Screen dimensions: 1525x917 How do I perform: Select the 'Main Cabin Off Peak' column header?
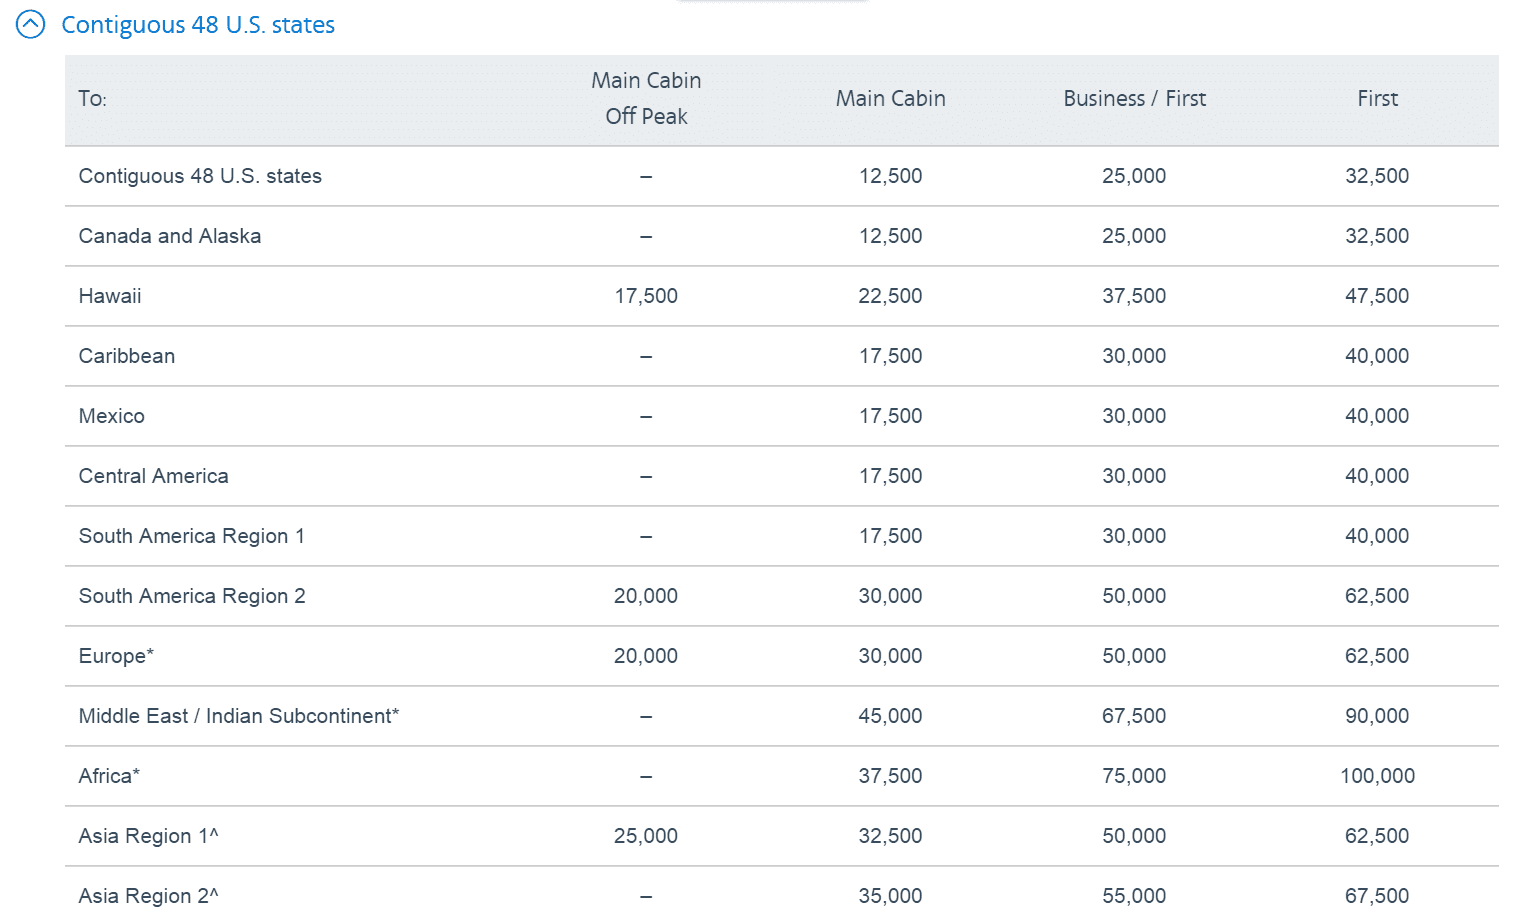pyautogui.click(x=646, y=98)
